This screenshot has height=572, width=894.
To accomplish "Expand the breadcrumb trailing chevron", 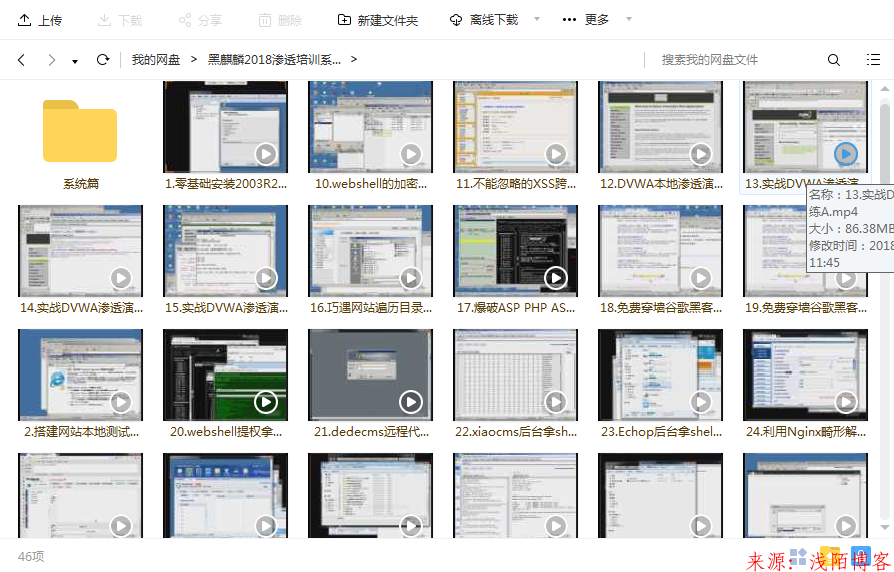I will click(354, 59).
